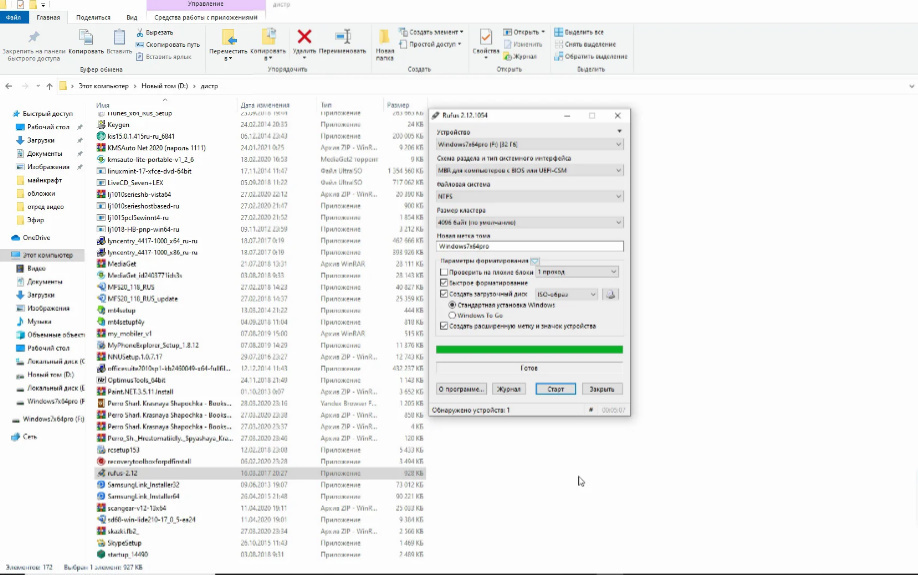Open the device (Устройство) dropdown in Rufus
The image size is (918, 575).
click(x=529, y=144)
